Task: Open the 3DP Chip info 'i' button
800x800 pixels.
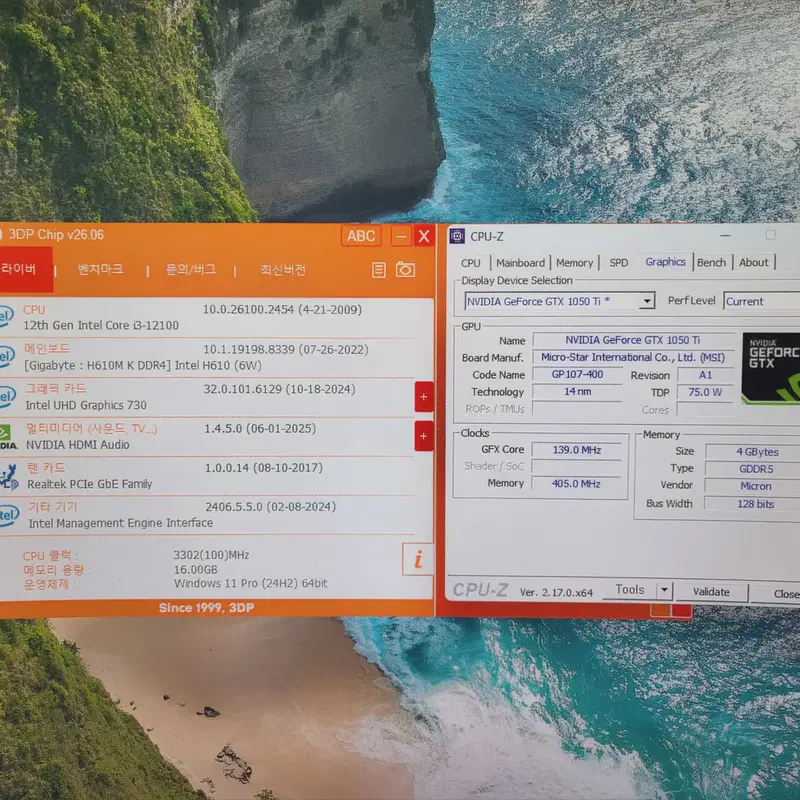Action: (418, 559)
